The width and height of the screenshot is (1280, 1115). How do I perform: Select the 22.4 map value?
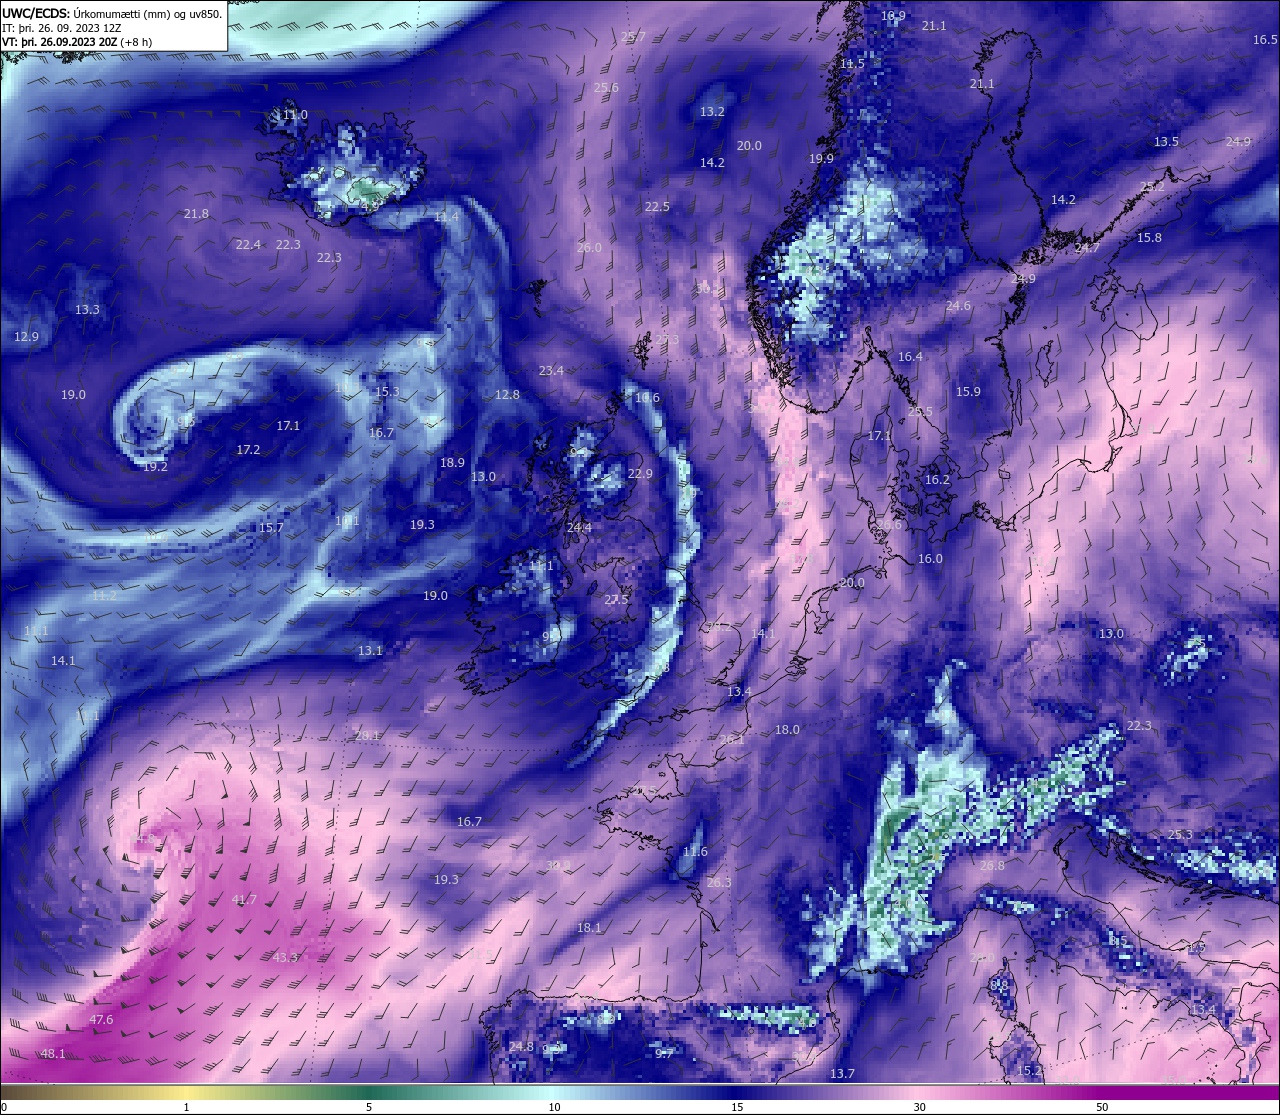click(248, 245)
